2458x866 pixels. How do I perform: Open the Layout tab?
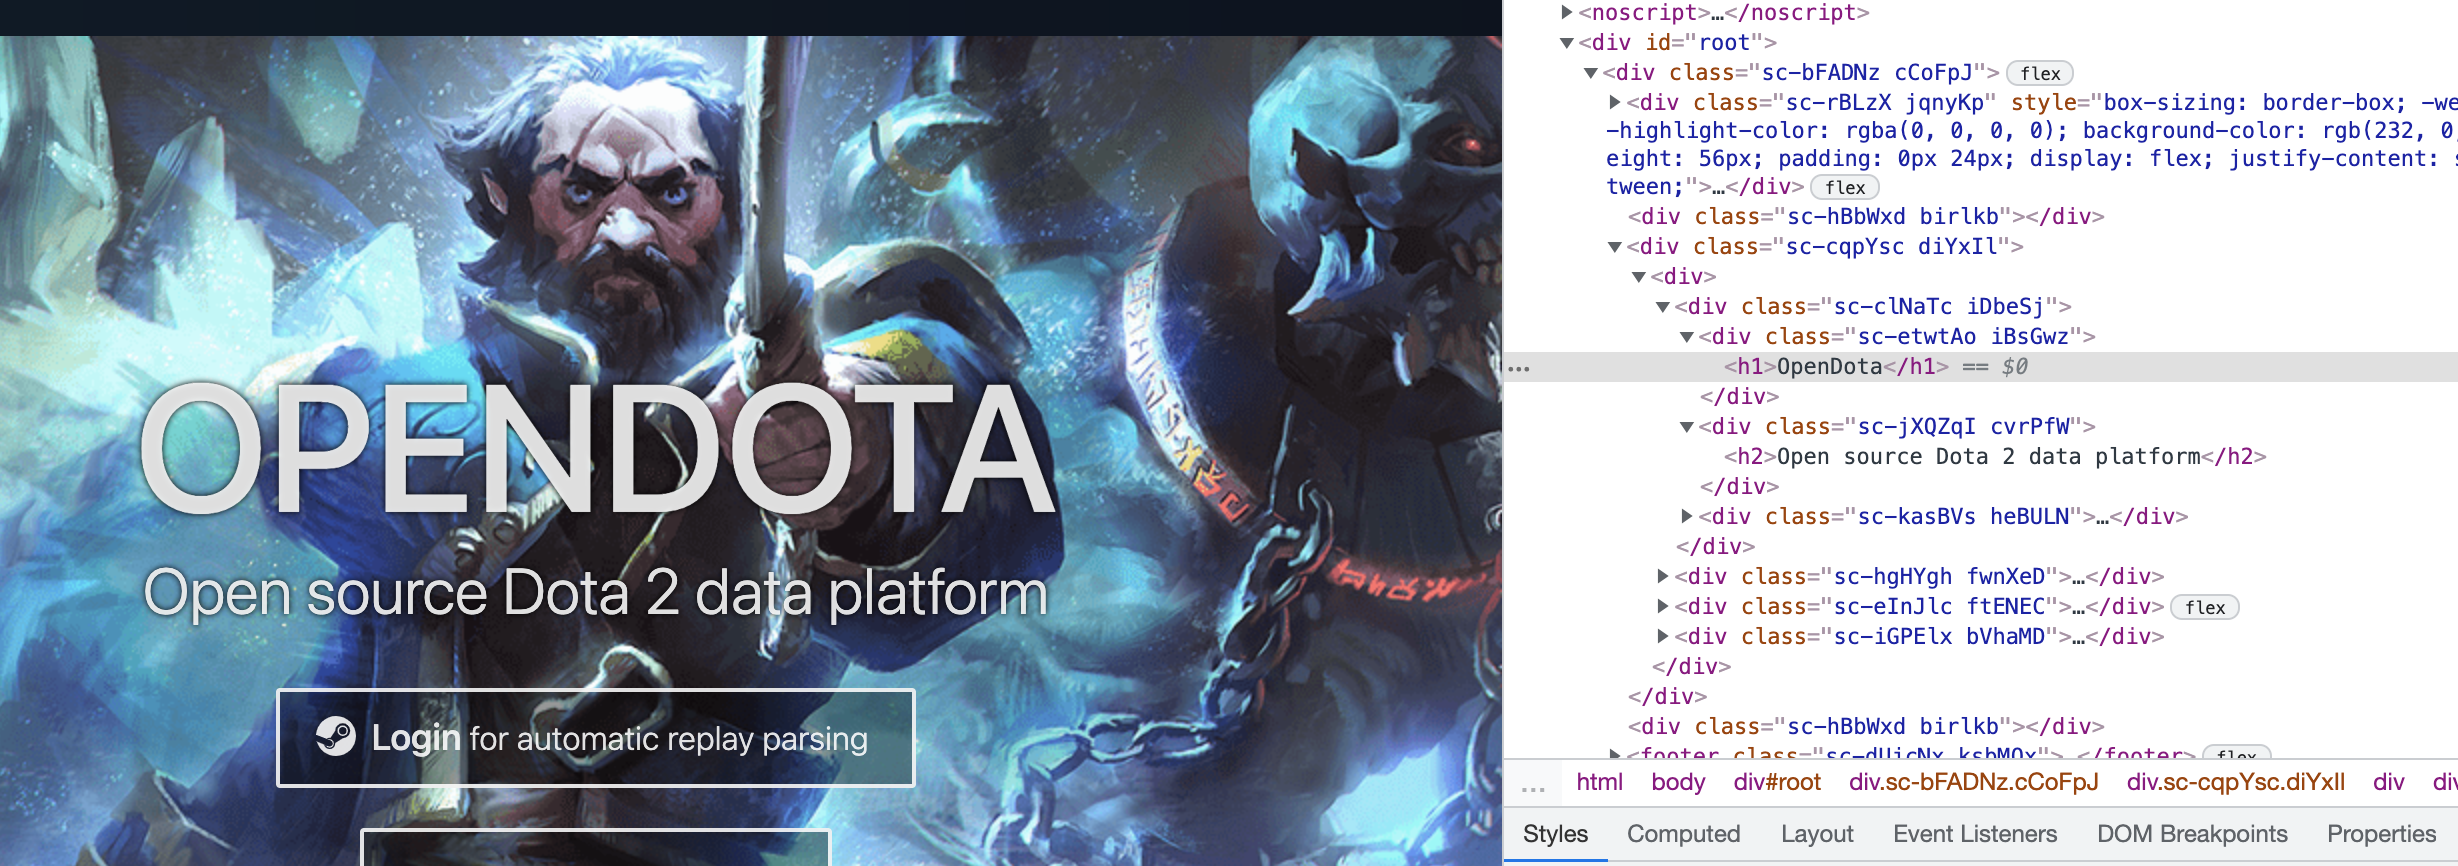(1817, 834)
